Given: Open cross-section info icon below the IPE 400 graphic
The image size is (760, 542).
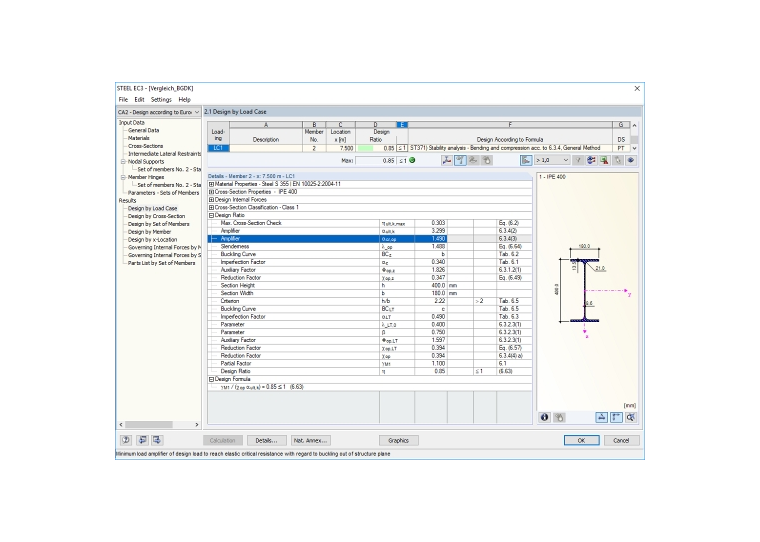Looking at the screenshot, I should coord(544,417).
